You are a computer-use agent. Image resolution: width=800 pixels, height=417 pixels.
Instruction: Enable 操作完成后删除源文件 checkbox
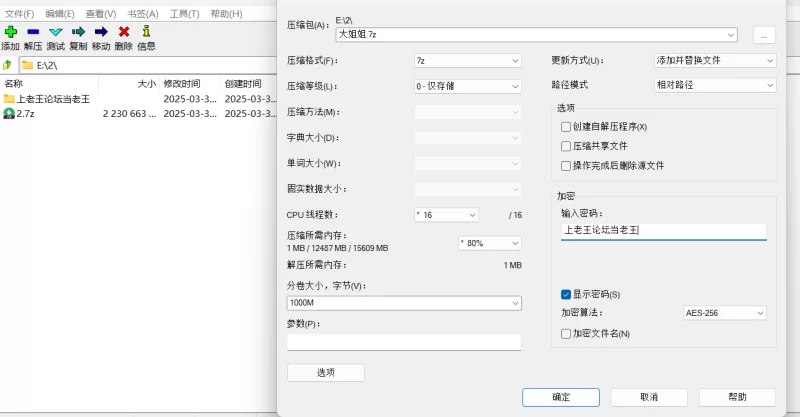[565, 165]
